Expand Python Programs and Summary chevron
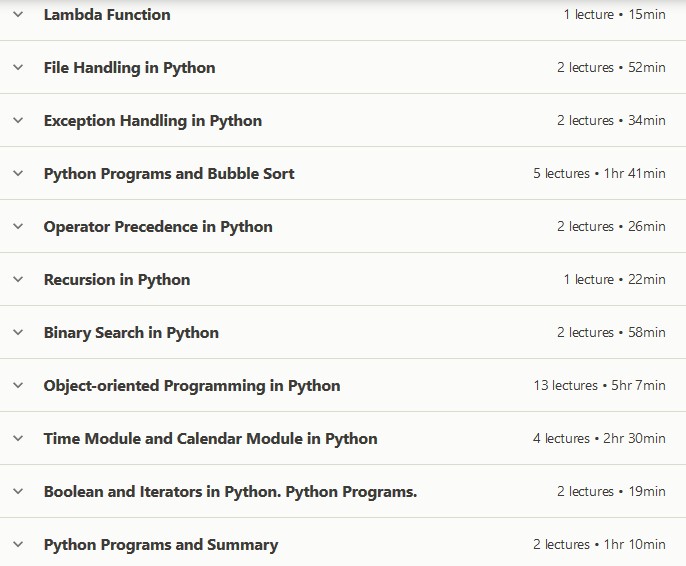The image size is (686, 566). 17,544
